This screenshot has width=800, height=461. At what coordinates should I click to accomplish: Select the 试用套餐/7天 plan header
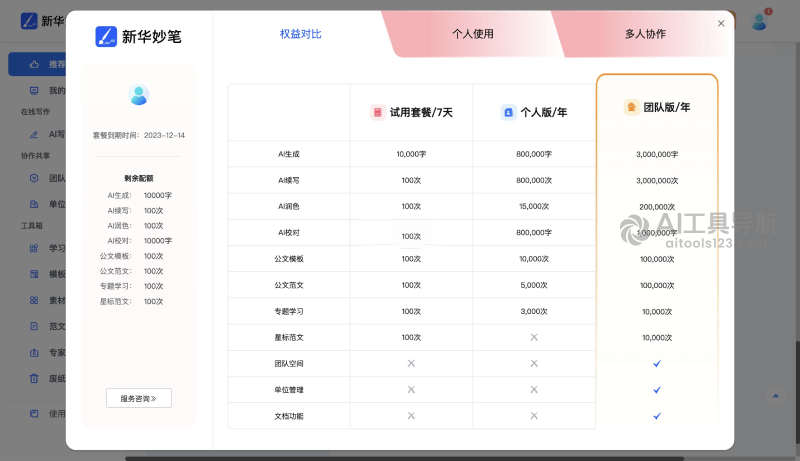point(411,112)
